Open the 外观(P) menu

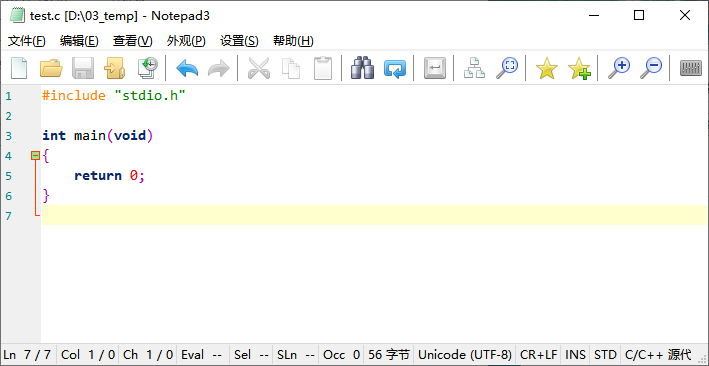[x=186, y=41]
